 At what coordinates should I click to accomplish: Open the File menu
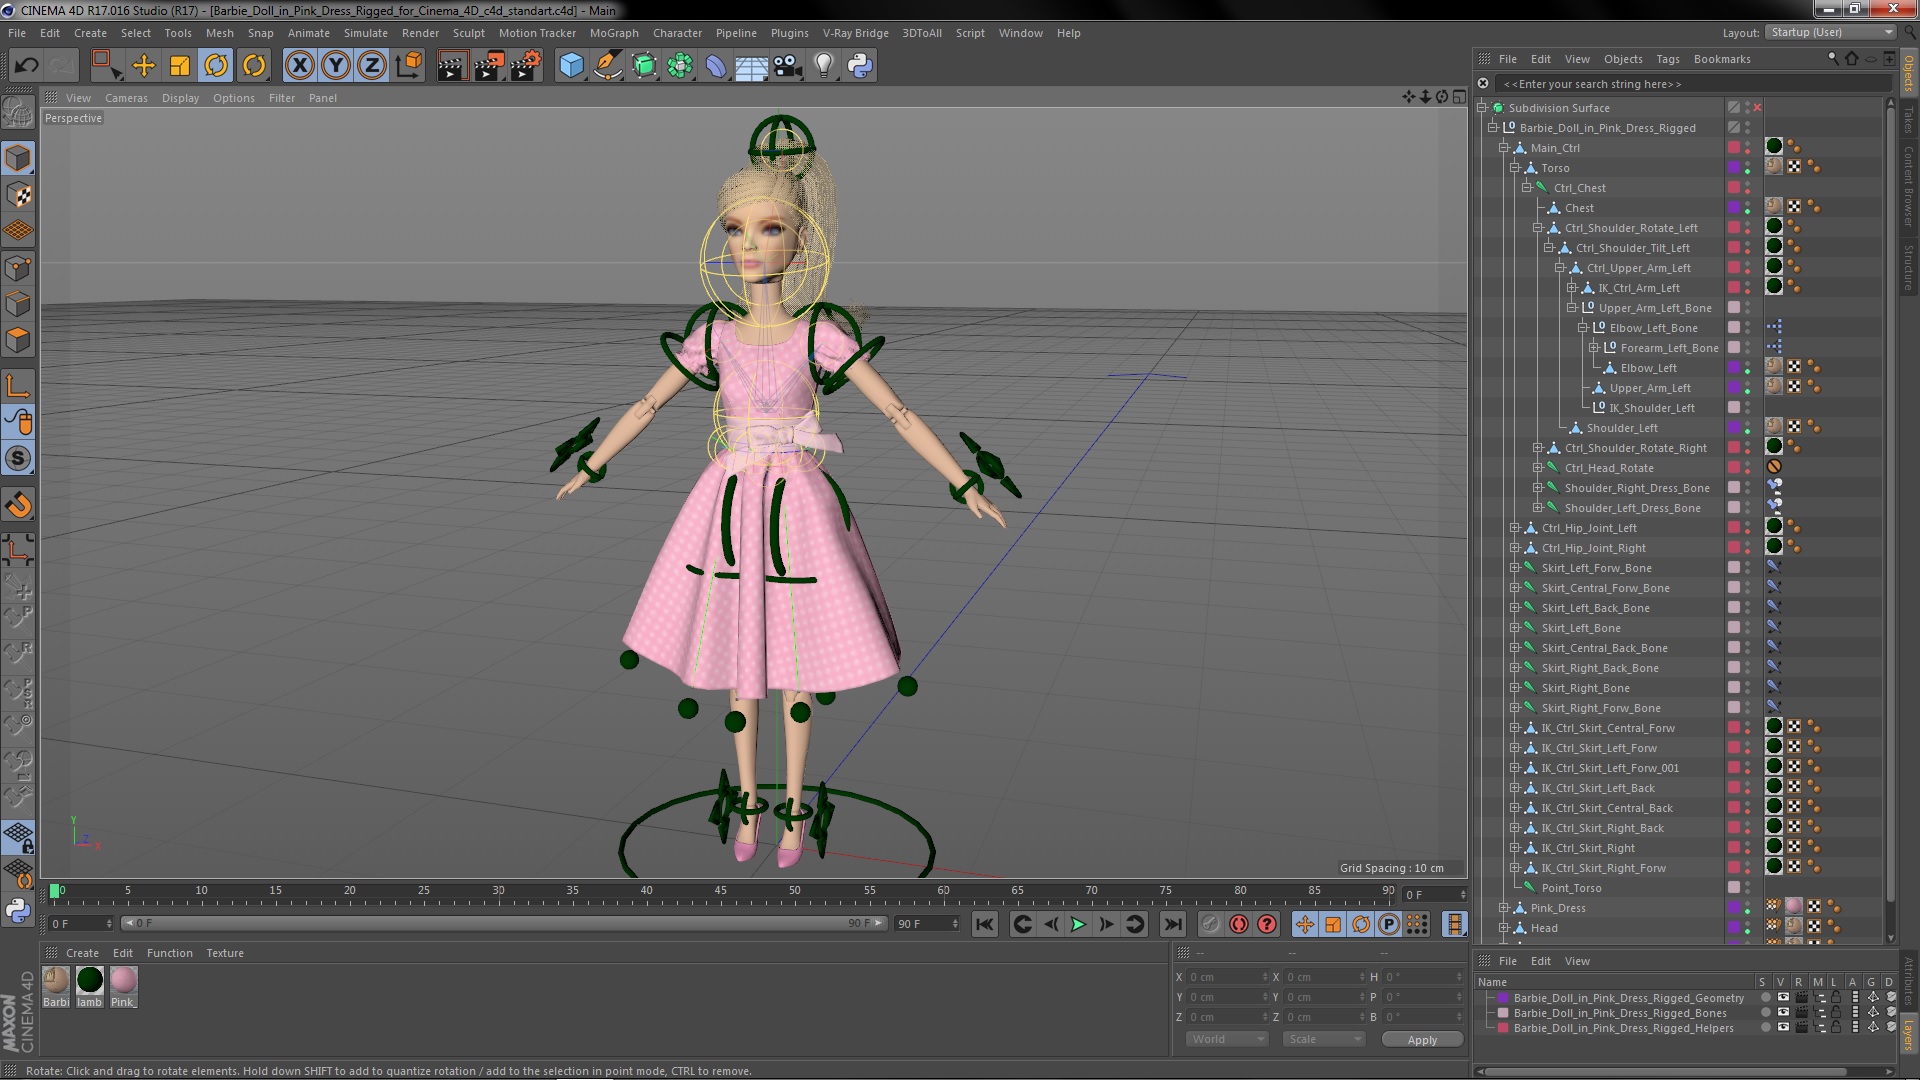click(17, 33)
